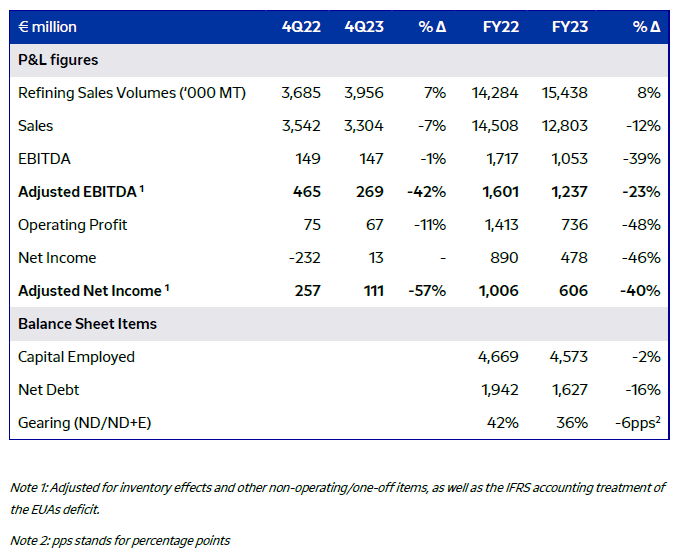Click the "P&L figures" section heading

58,60
